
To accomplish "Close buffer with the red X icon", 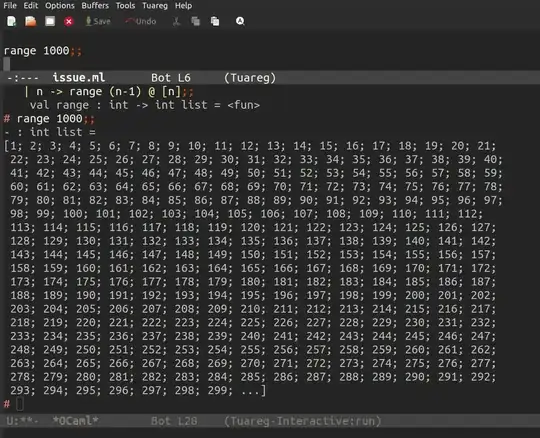I will coord(69,22).
